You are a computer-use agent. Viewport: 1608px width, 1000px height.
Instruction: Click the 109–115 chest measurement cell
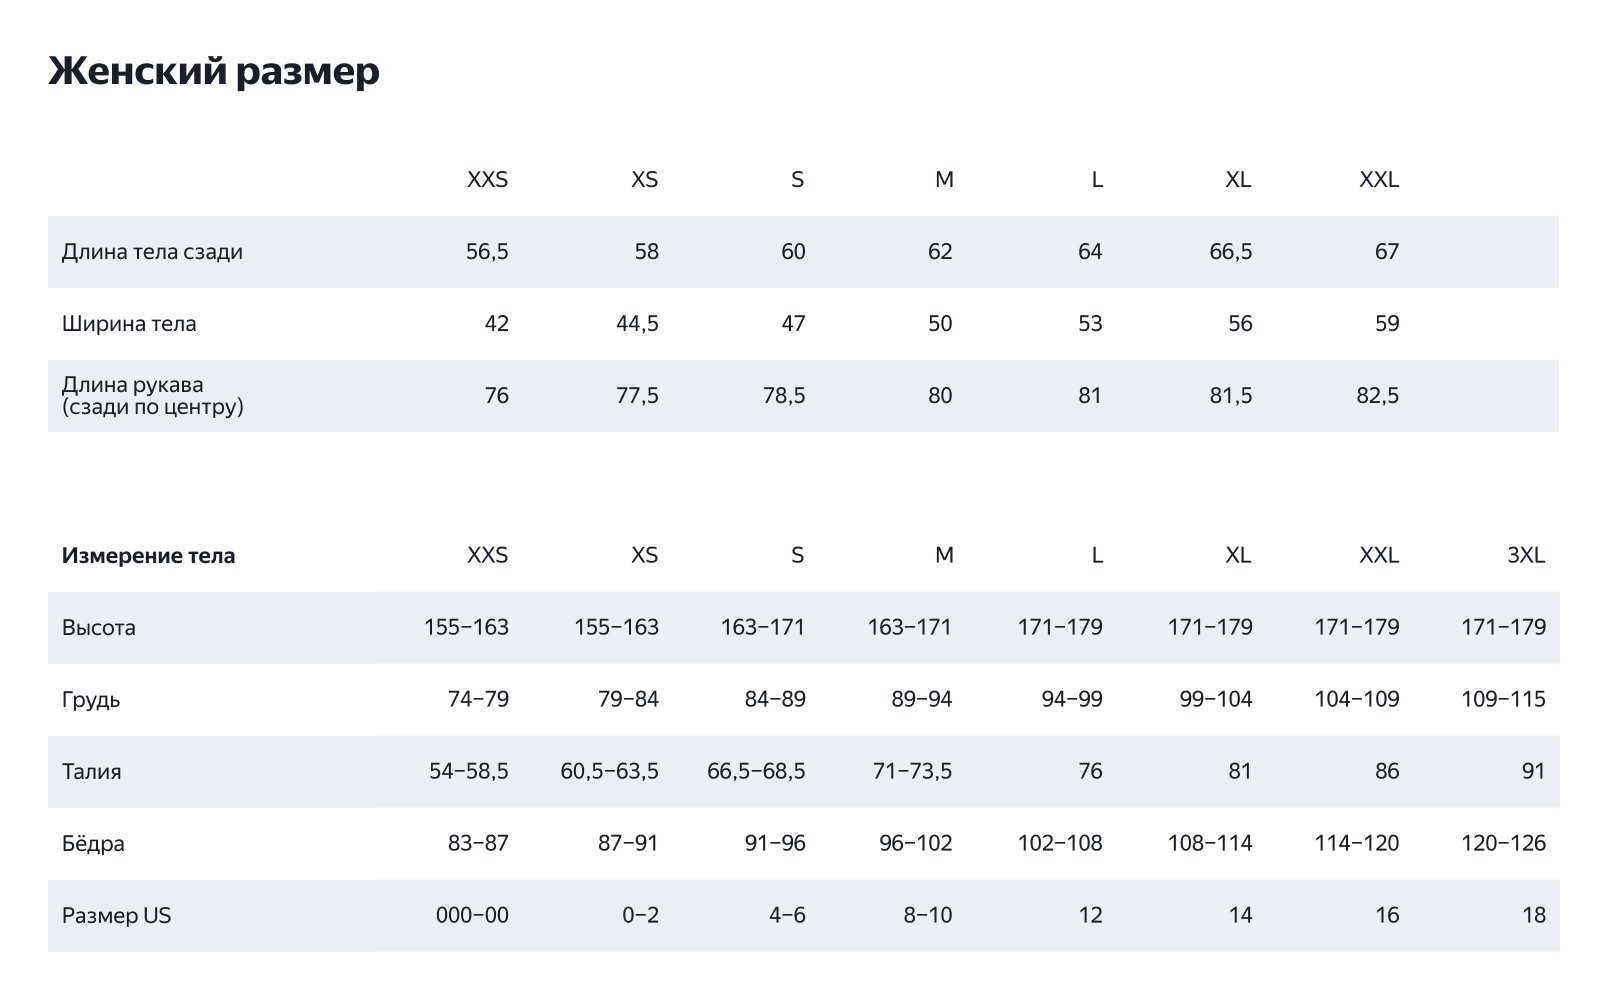(1503, 700)
